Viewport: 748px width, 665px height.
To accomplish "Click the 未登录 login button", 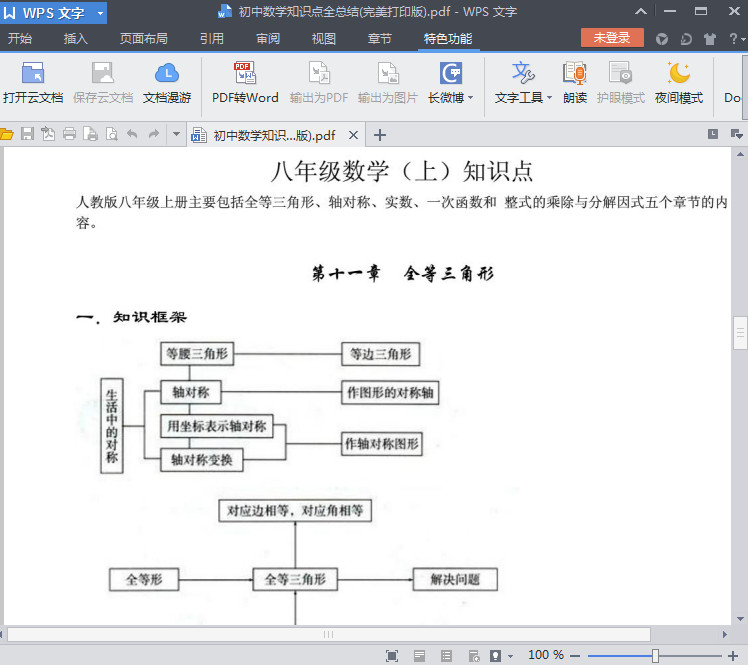I will (x=612, y=38).
